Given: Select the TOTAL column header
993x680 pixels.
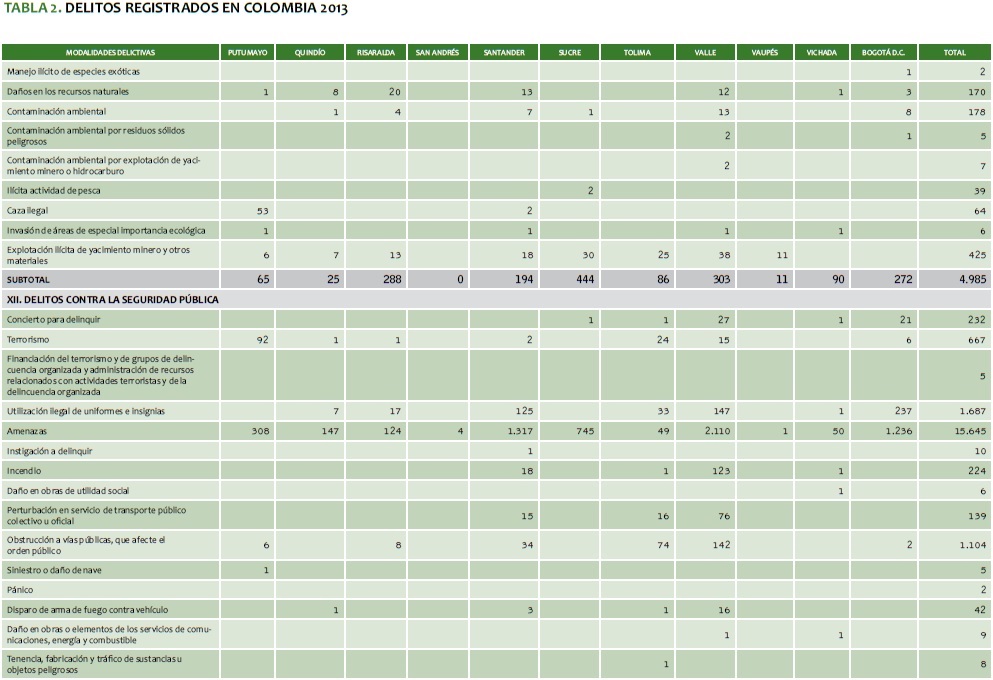Looking at the screenshot, I should click(x=954, y=52).
